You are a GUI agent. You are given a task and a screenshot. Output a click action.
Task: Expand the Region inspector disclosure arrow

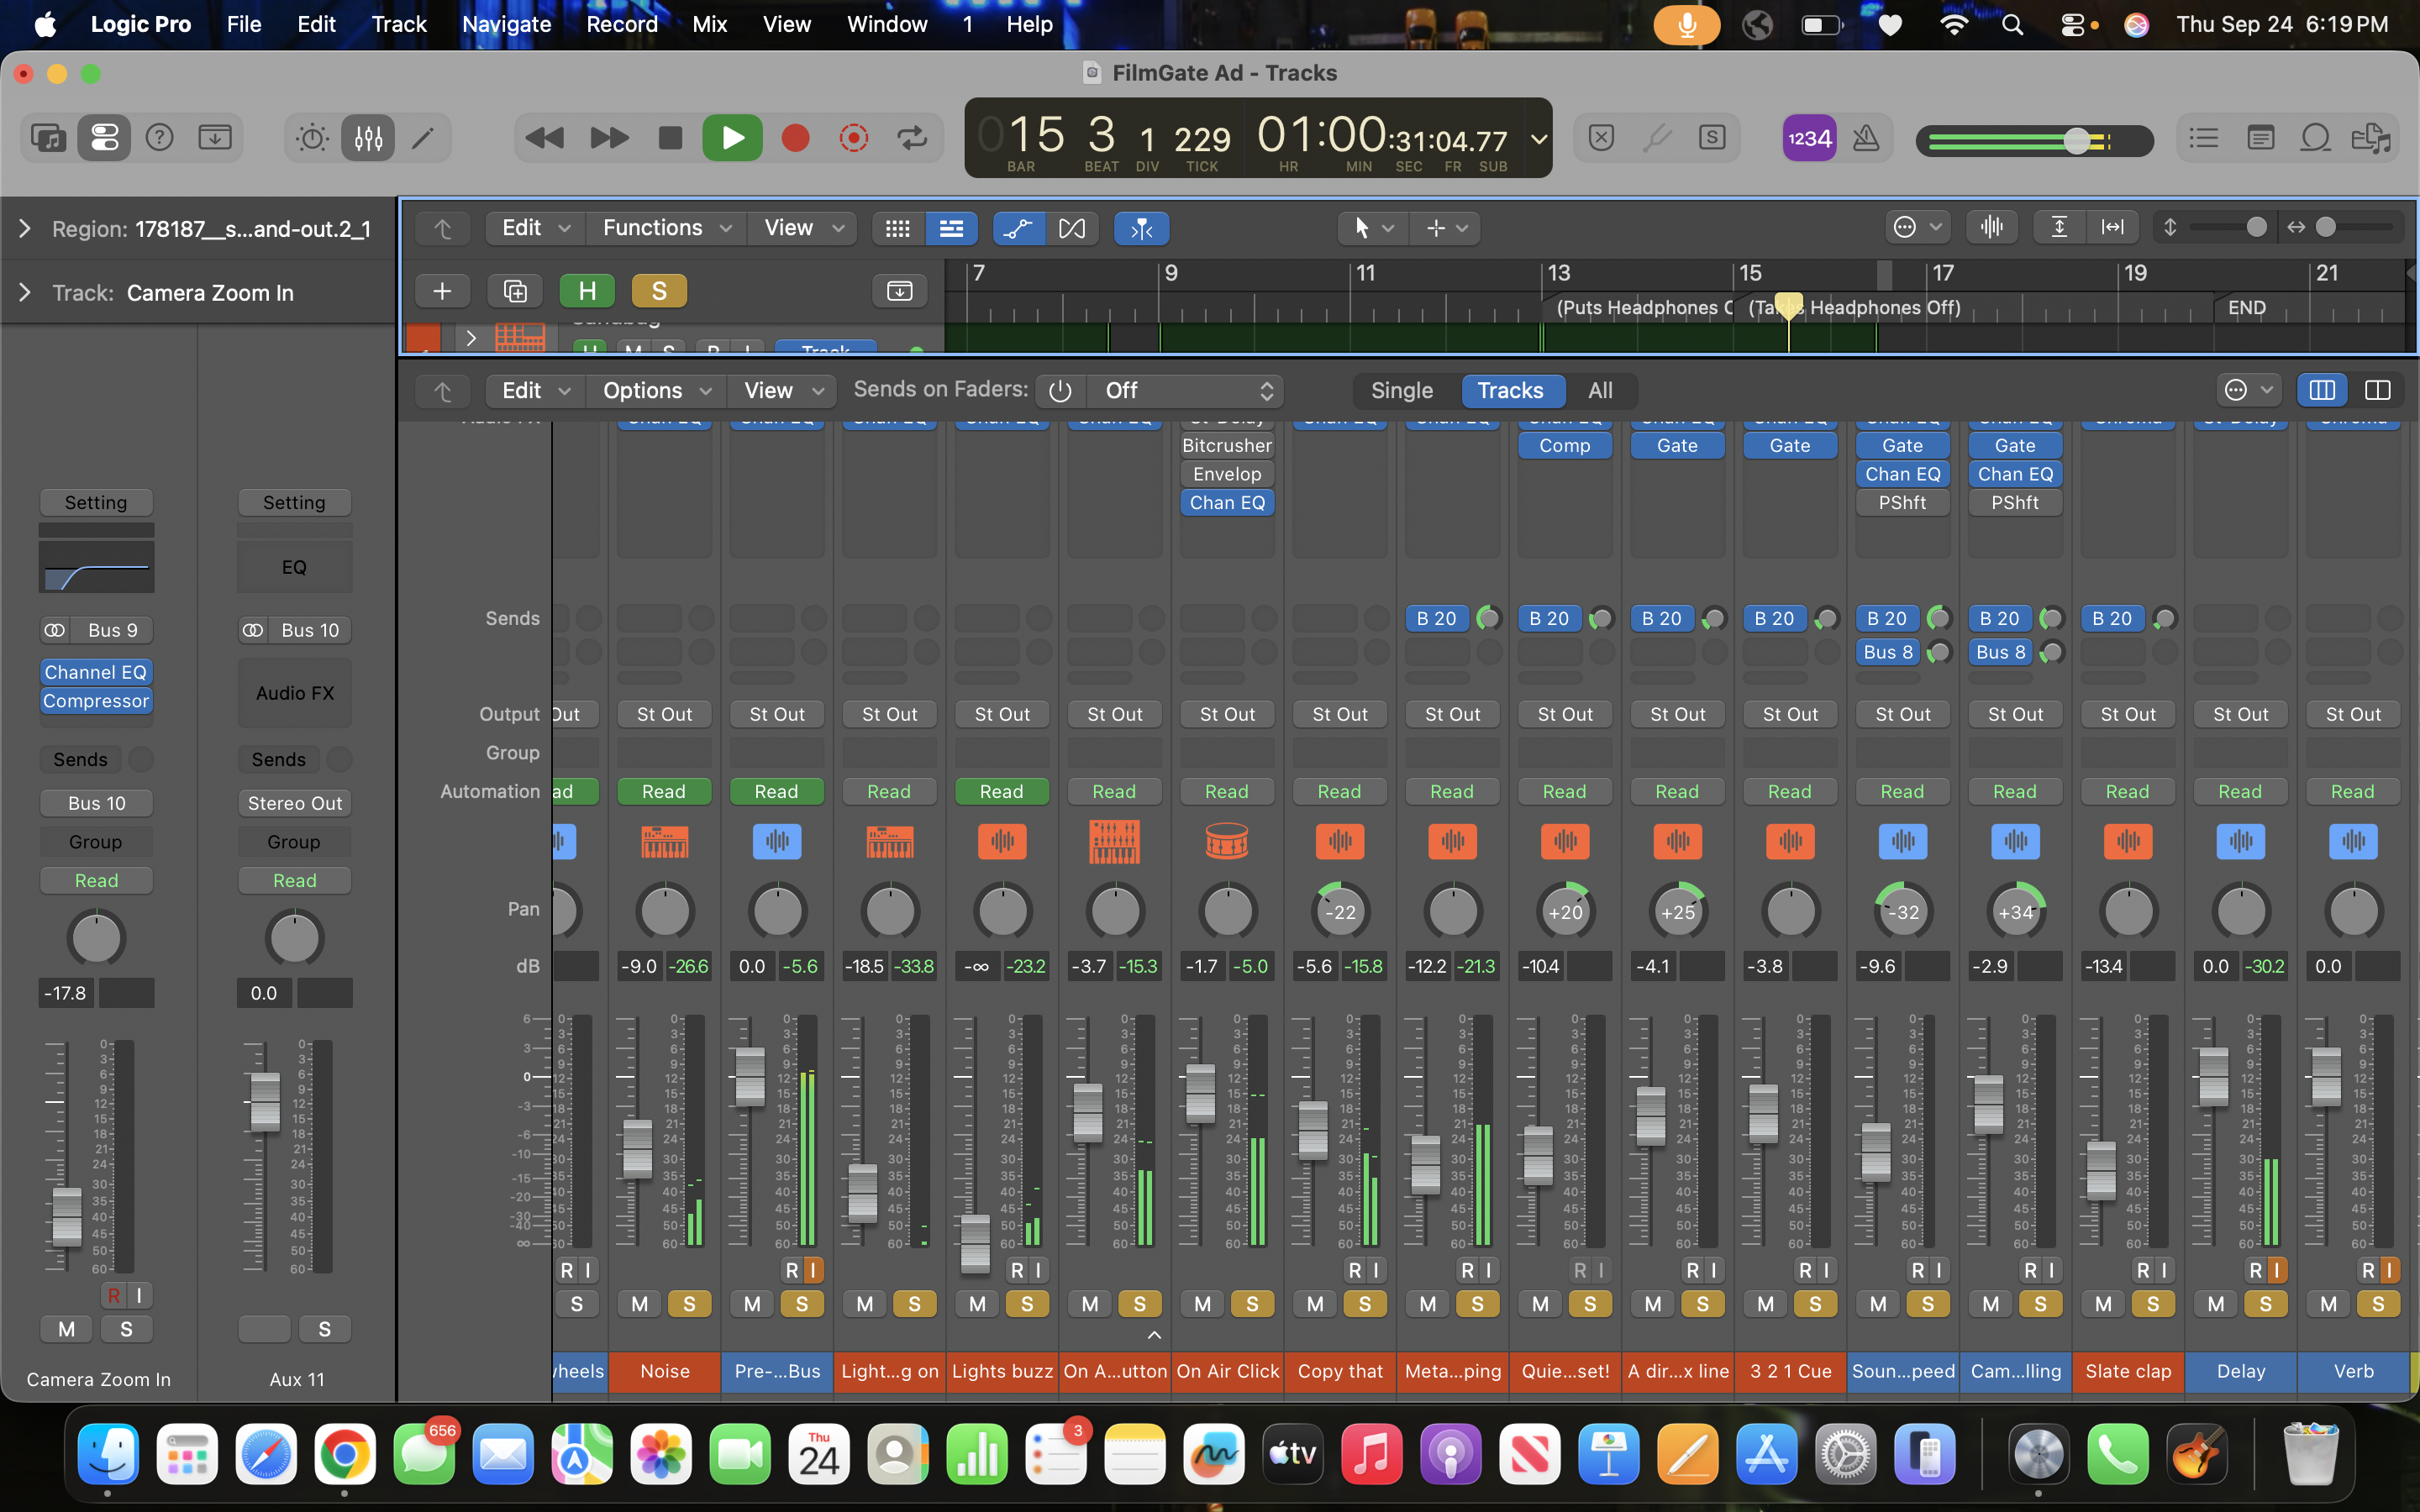25,229
